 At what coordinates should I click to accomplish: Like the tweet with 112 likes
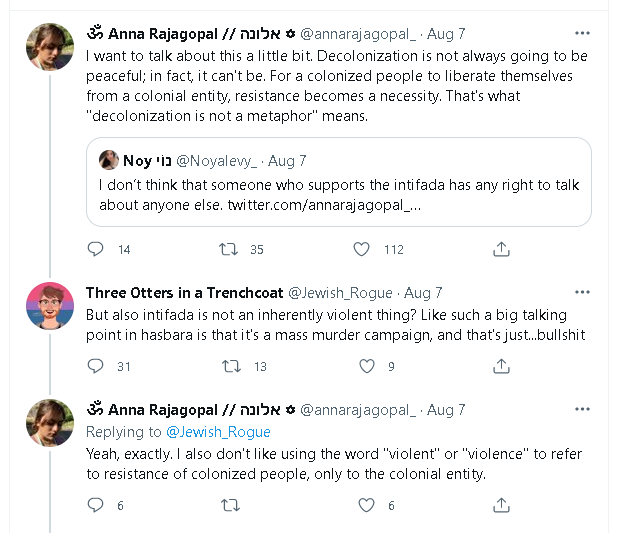point(362,249)
